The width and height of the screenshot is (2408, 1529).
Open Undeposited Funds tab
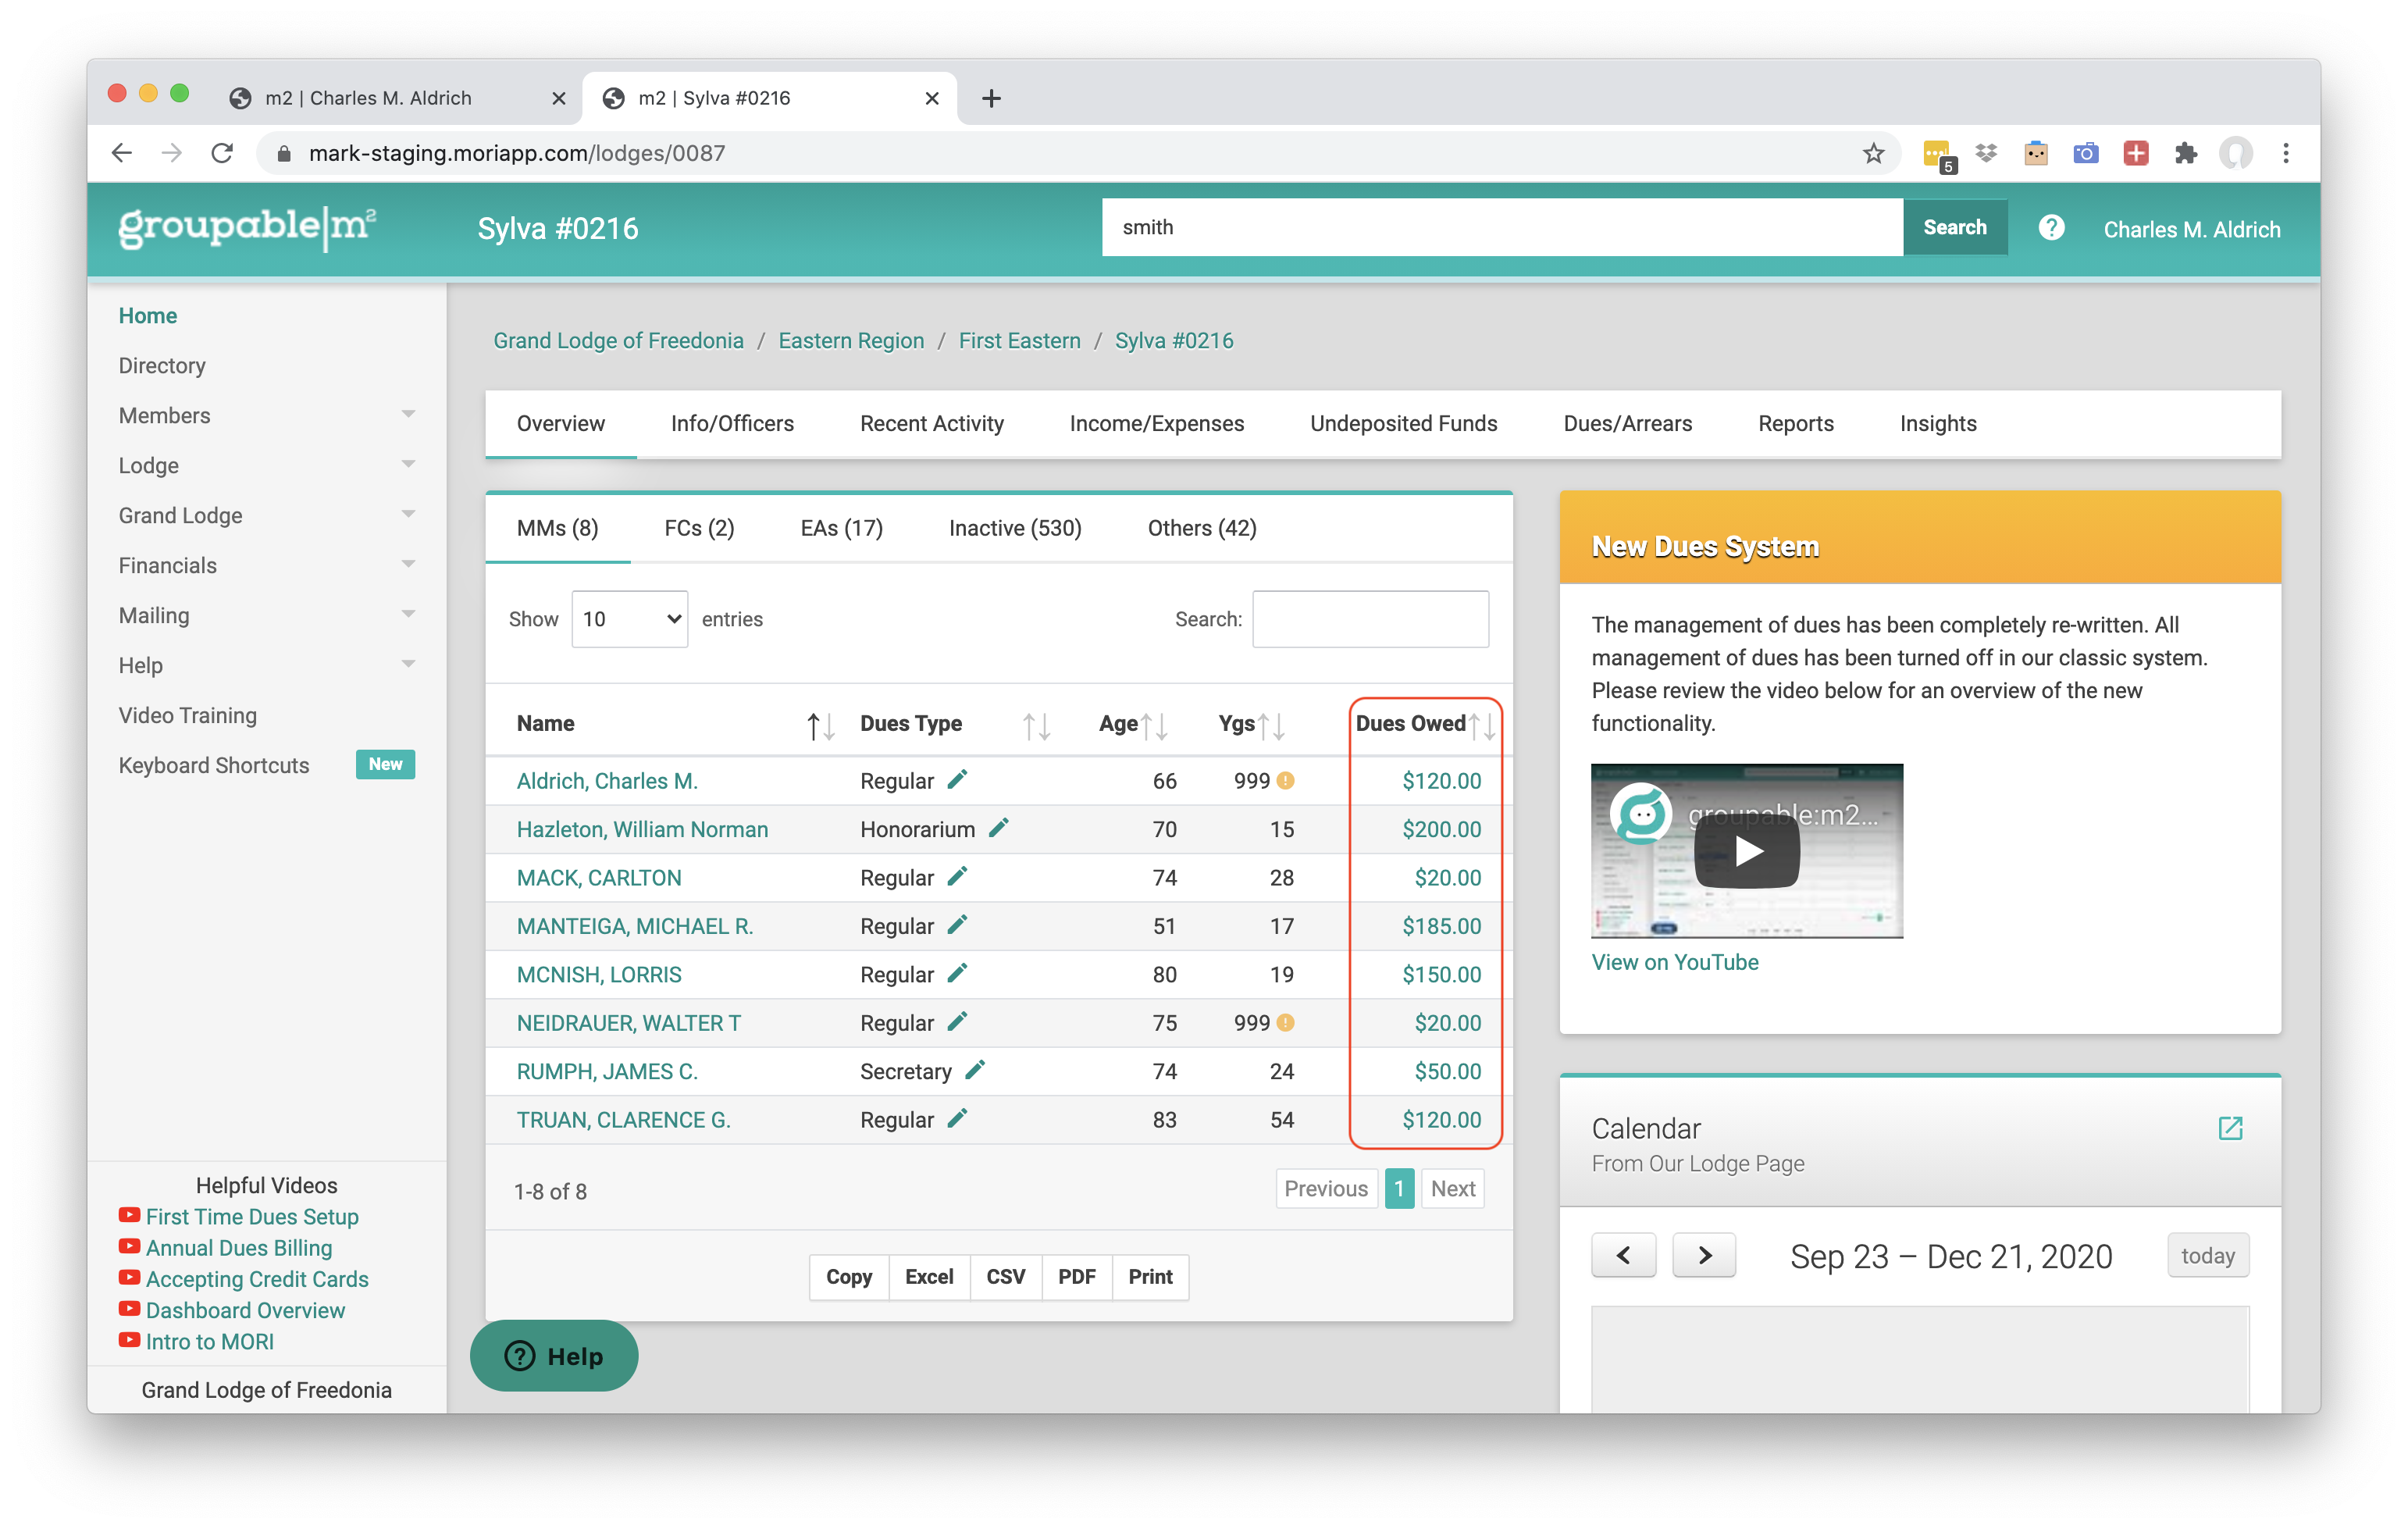1403,423
